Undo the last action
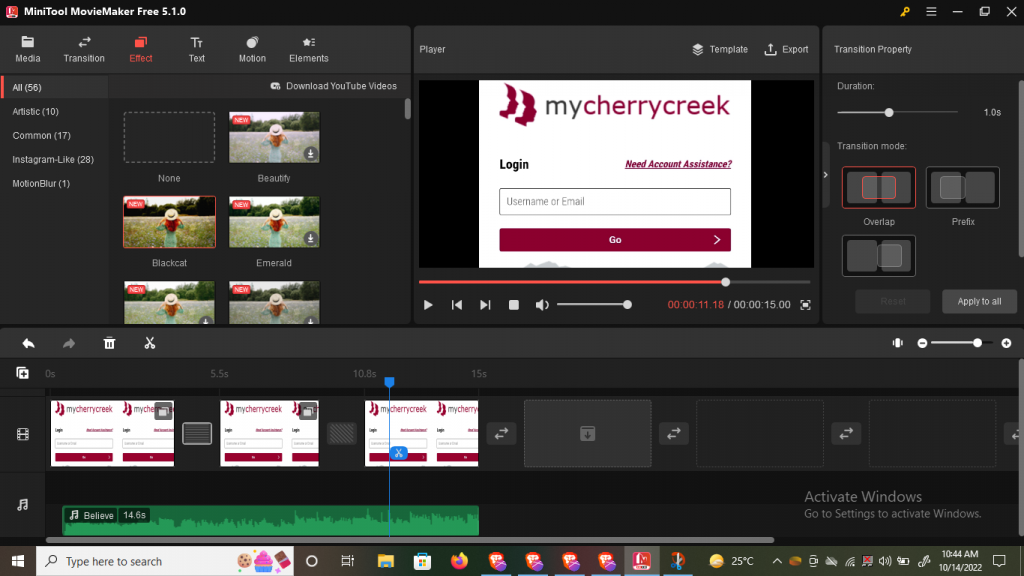 [x=28, y=344]
